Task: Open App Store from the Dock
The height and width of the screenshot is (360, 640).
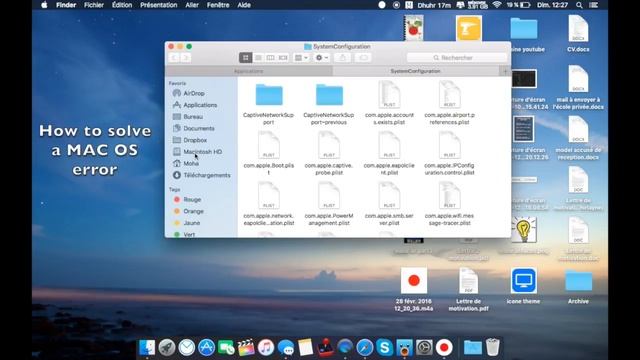Action: tap(207, 347)
